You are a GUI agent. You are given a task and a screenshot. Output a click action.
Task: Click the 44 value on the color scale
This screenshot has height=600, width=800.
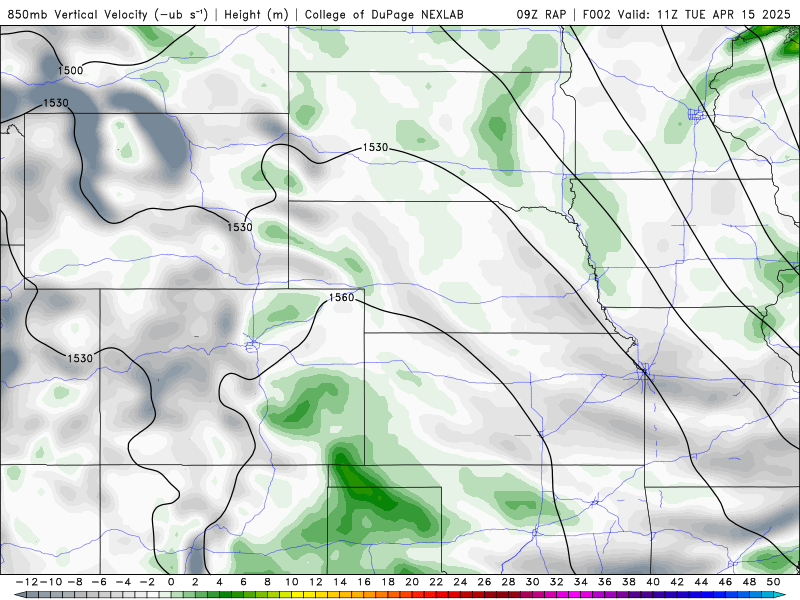(702, 582)
